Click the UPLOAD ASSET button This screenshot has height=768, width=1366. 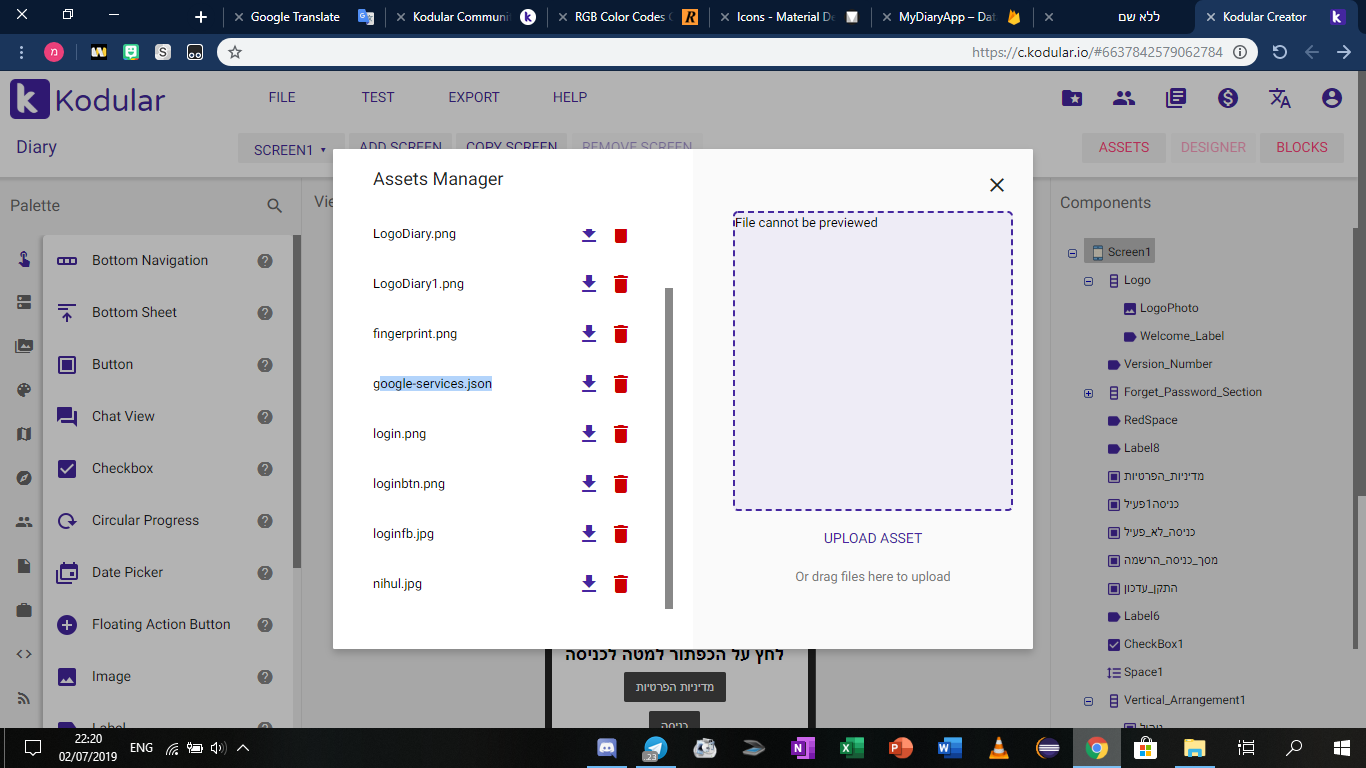pyautogui.click(x=872, y=537)
